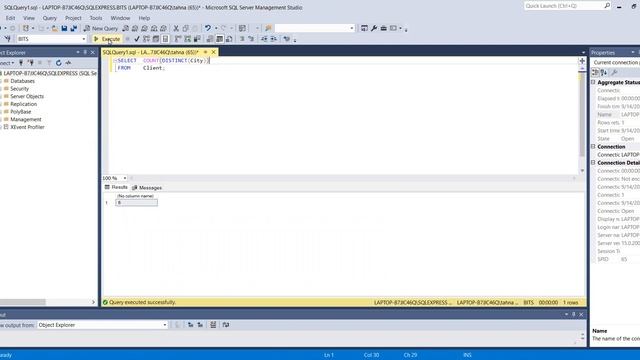Toggle Results to File
The image size is (640, 360).
[229, 39]
